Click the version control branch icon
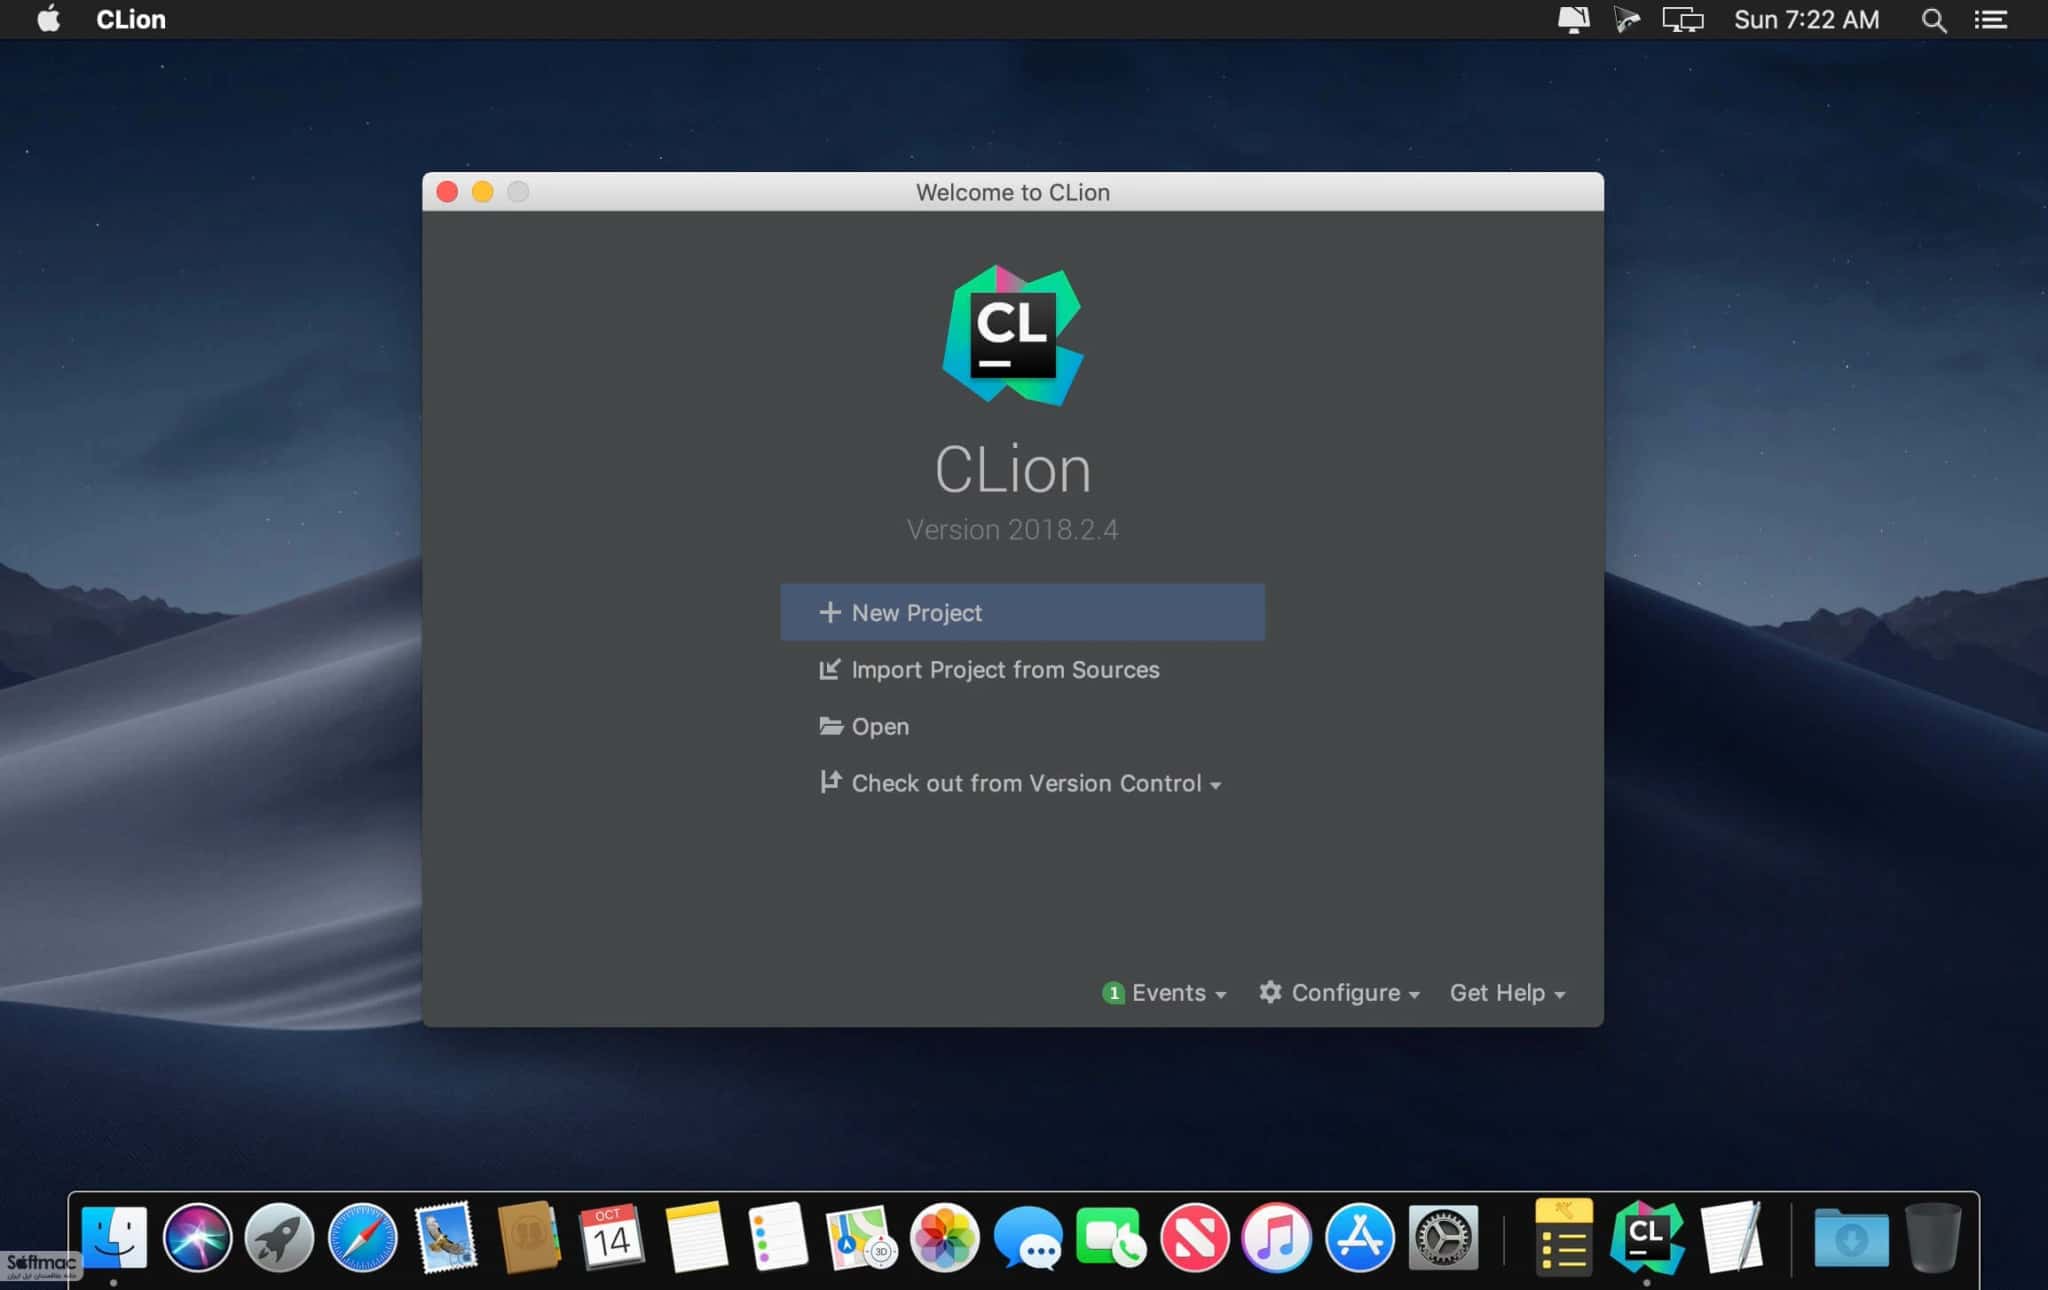The height and width of the screenshot is (1290, 2048). (829, 782)
